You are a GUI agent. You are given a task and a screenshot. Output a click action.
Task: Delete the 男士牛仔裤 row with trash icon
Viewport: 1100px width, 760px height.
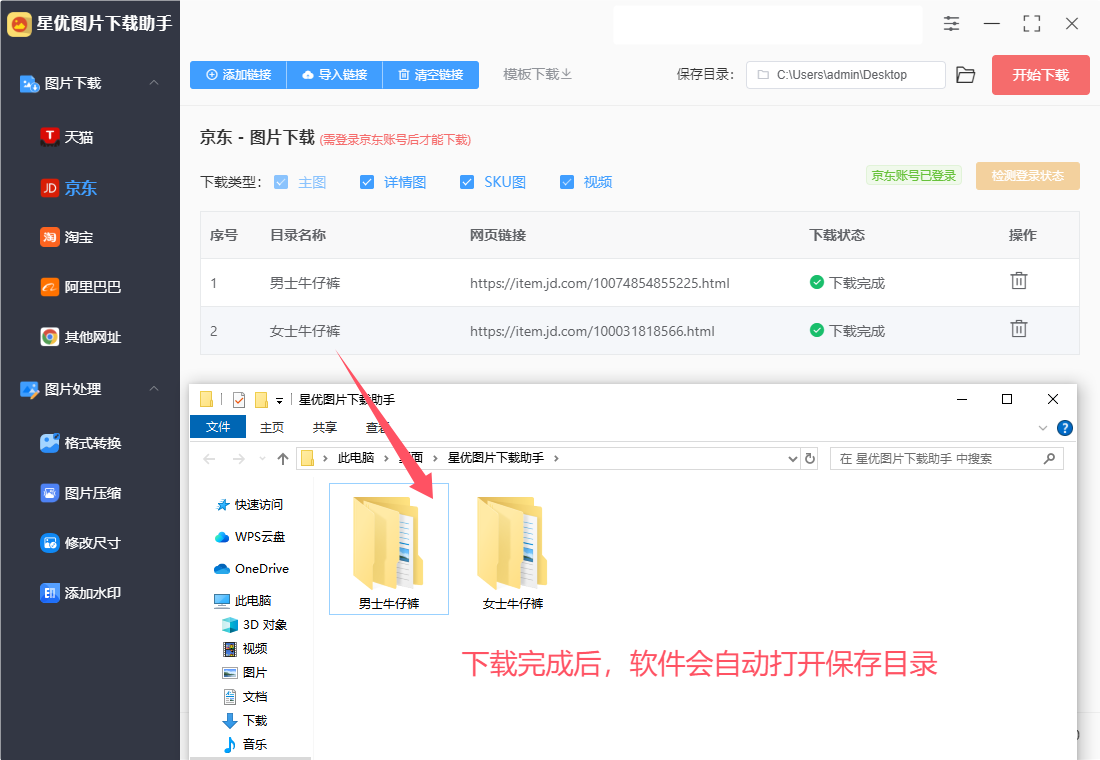coord(1019,281)
